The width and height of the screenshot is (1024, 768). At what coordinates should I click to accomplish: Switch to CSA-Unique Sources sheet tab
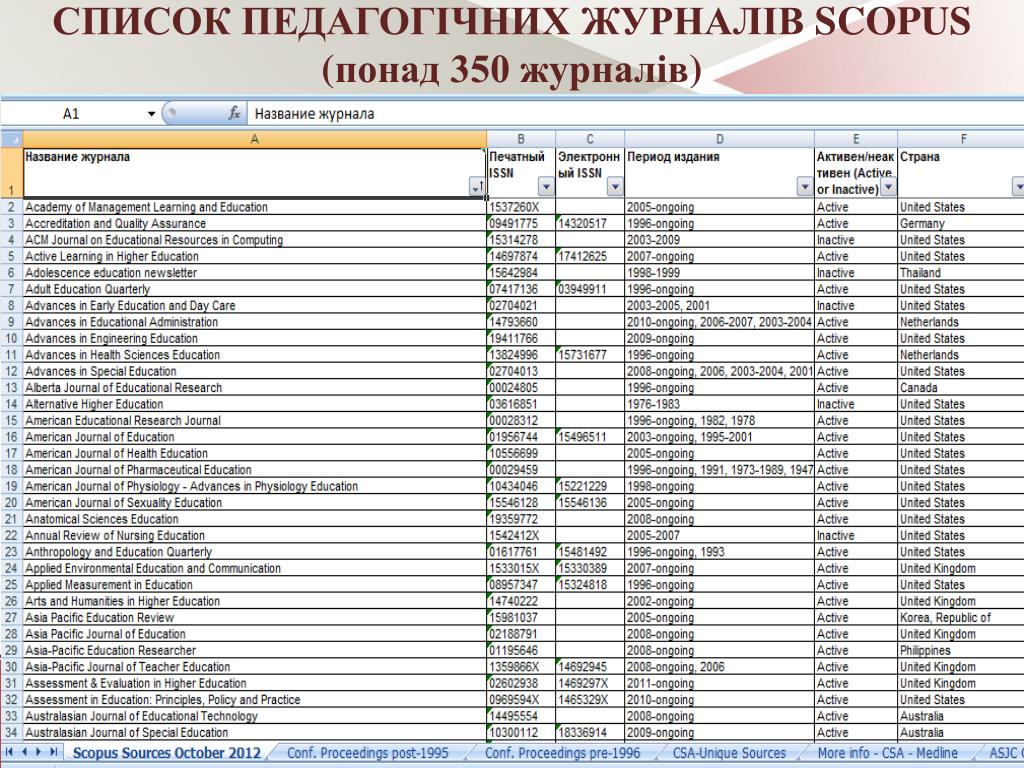click(x=729, y=753)
